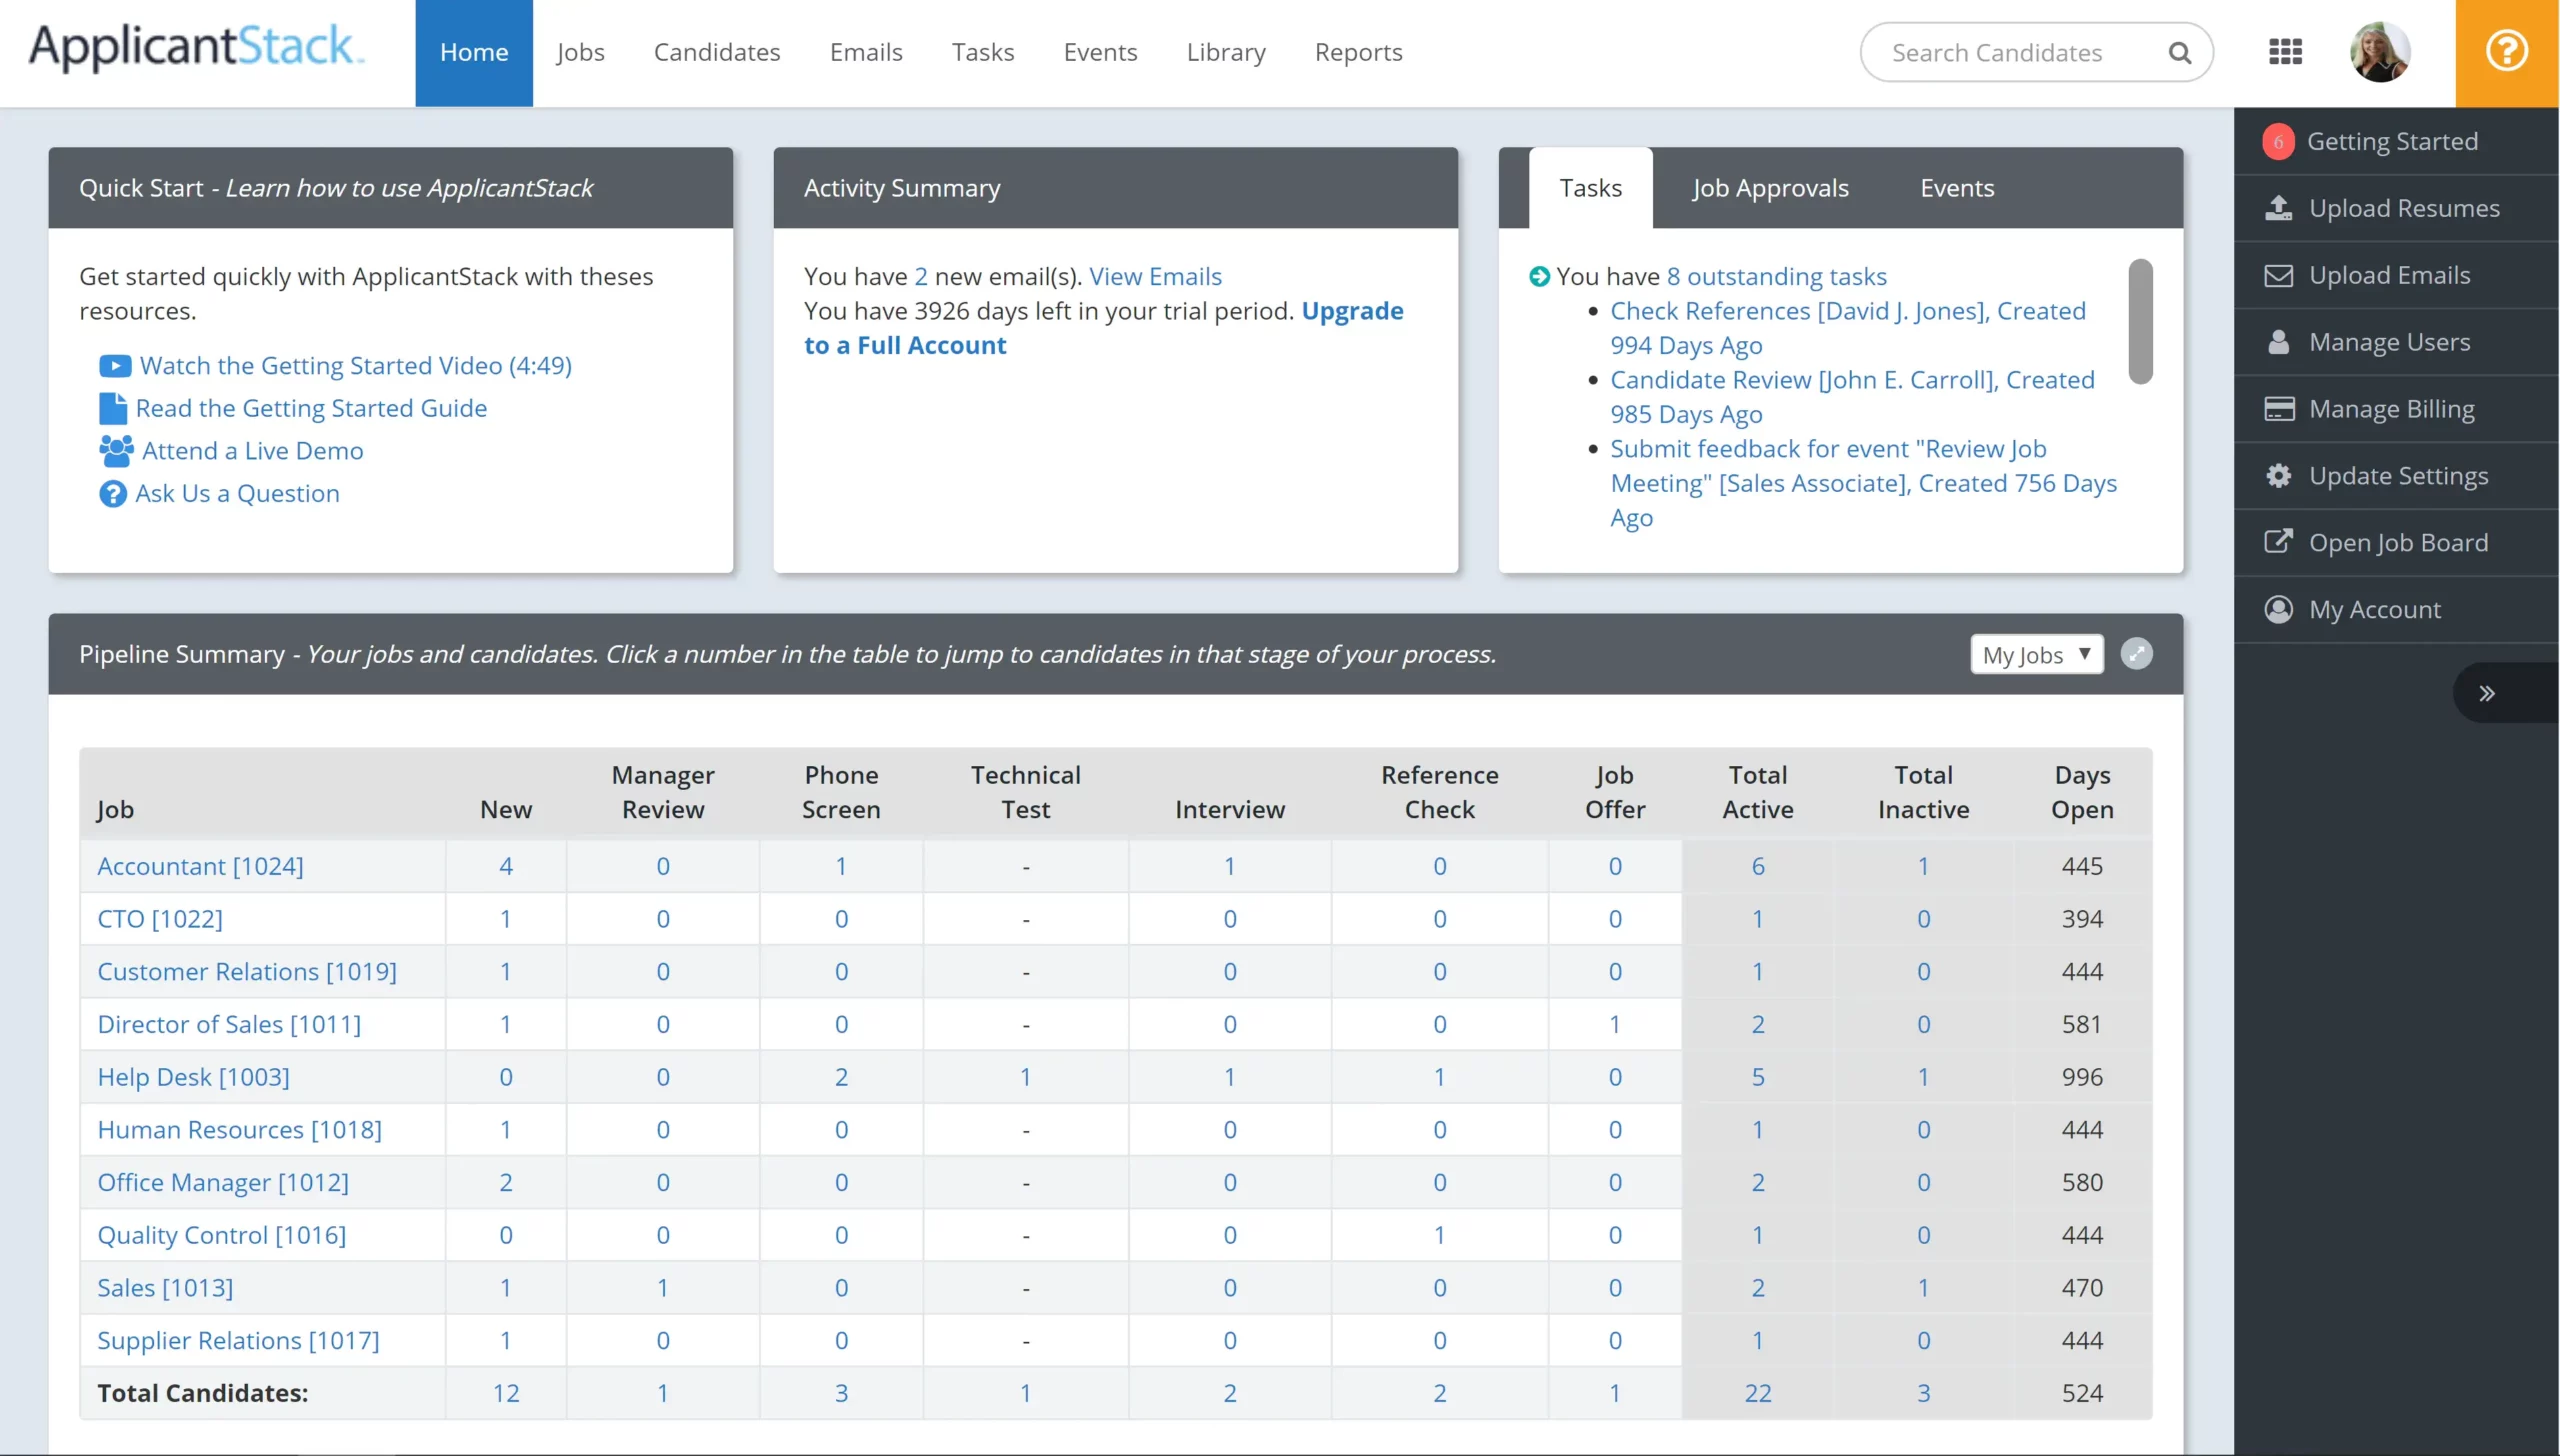Image resolution: width=2560 pixels, height=1456 pixels.
Task: Open the My Jobs dropdown
Action: click(x=2036, y=655)
